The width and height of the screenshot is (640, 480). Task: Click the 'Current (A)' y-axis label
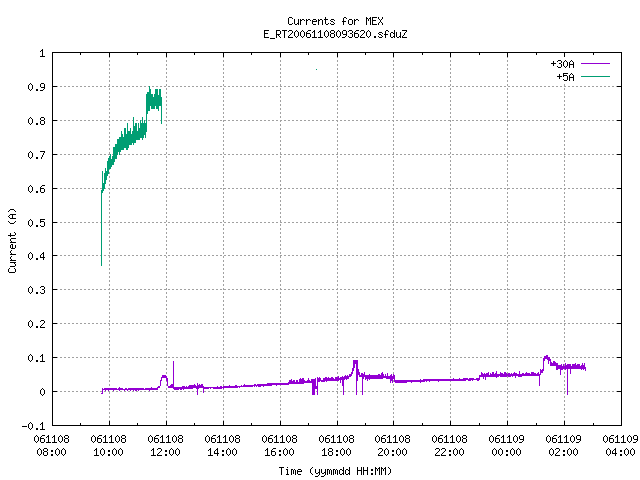(x=12, y=240)
